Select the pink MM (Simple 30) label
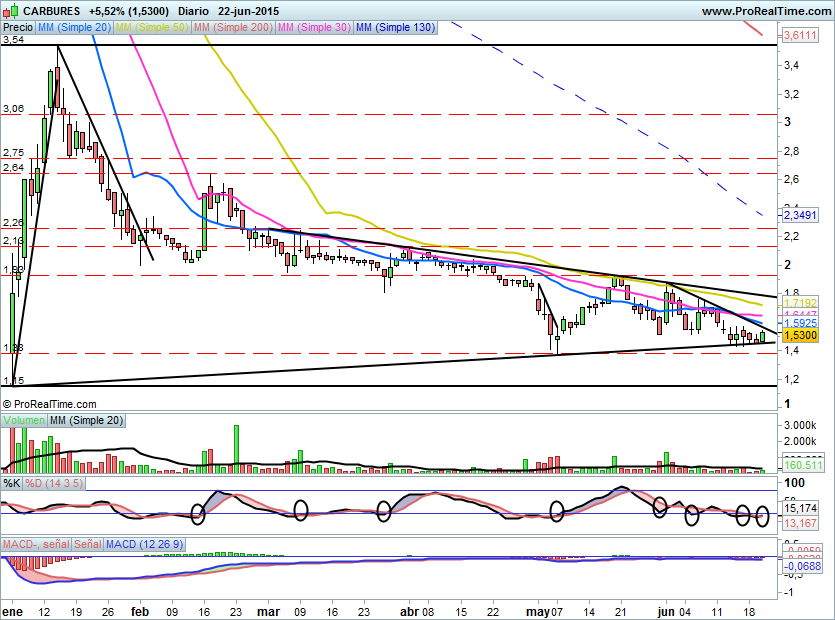The width and height of the screenshot is (835, 620). coord(313,28)
